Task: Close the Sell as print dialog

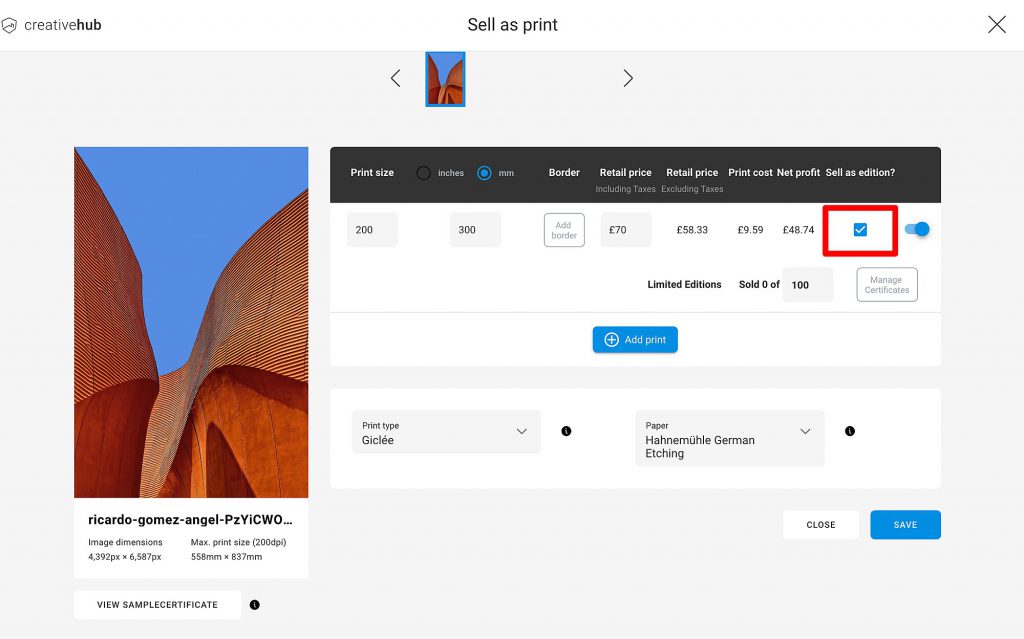Action: 996,24
